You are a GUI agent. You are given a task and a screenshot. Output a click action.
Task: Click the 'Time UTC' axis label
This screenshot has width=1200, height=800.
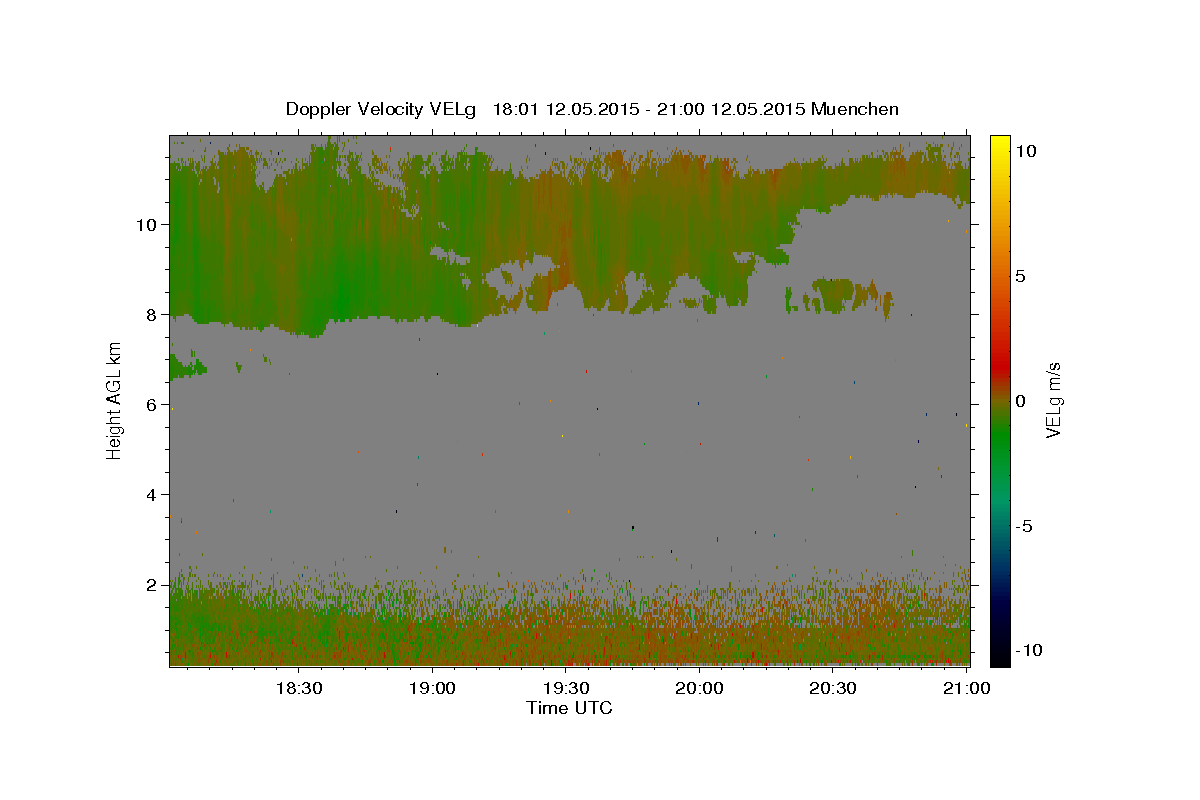[x=569, y=708]
